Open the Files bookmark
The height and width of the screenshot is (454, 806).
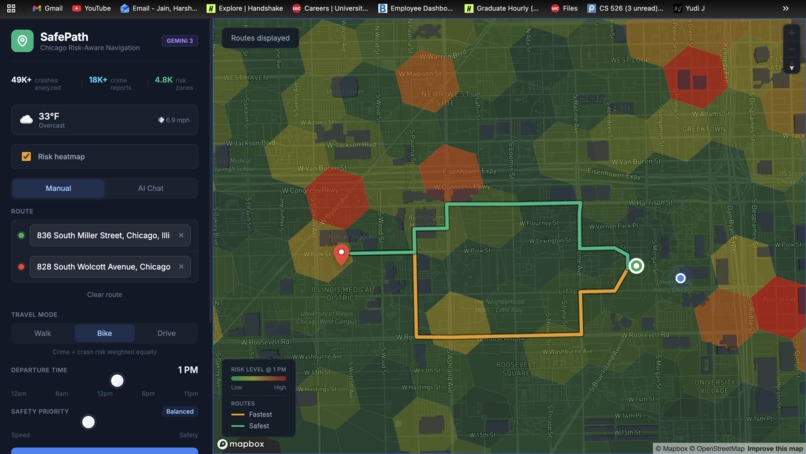tap(564, 8)
